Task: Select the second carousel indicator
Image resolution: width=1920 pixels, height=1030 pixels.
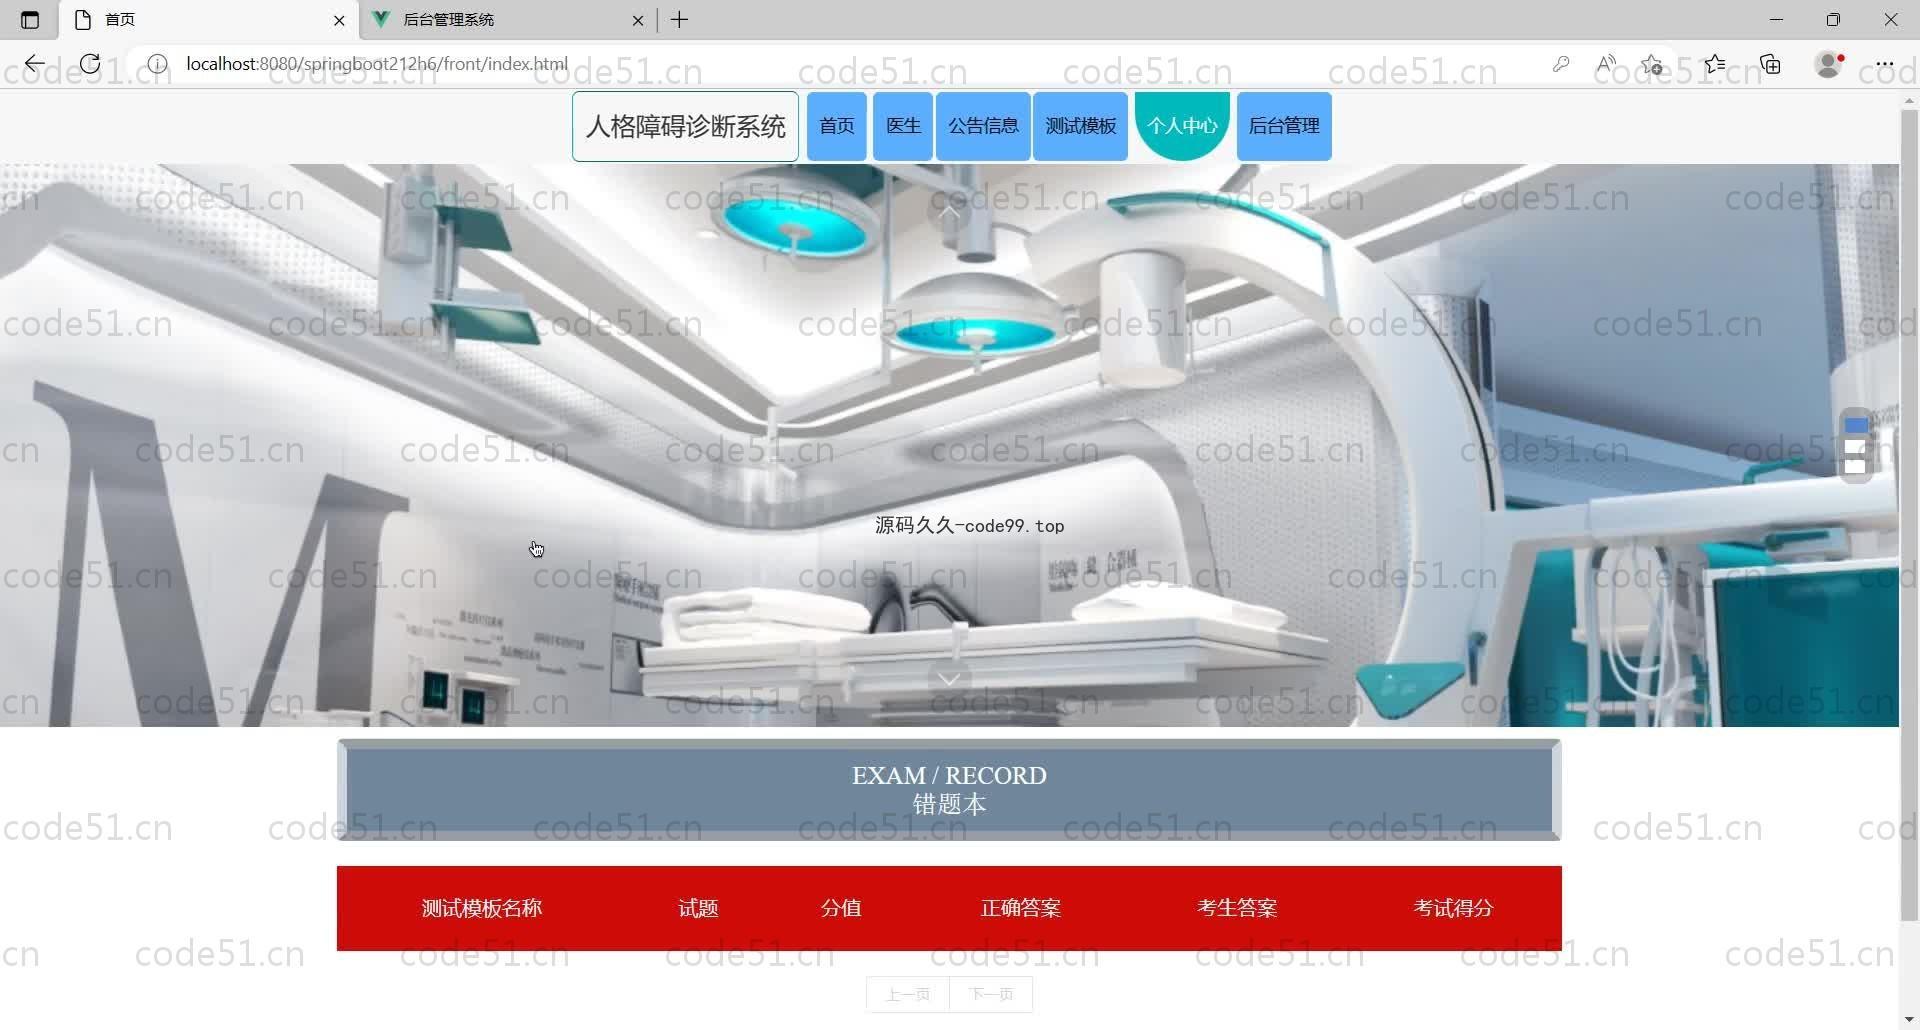Action: (x=1856, y=447)
